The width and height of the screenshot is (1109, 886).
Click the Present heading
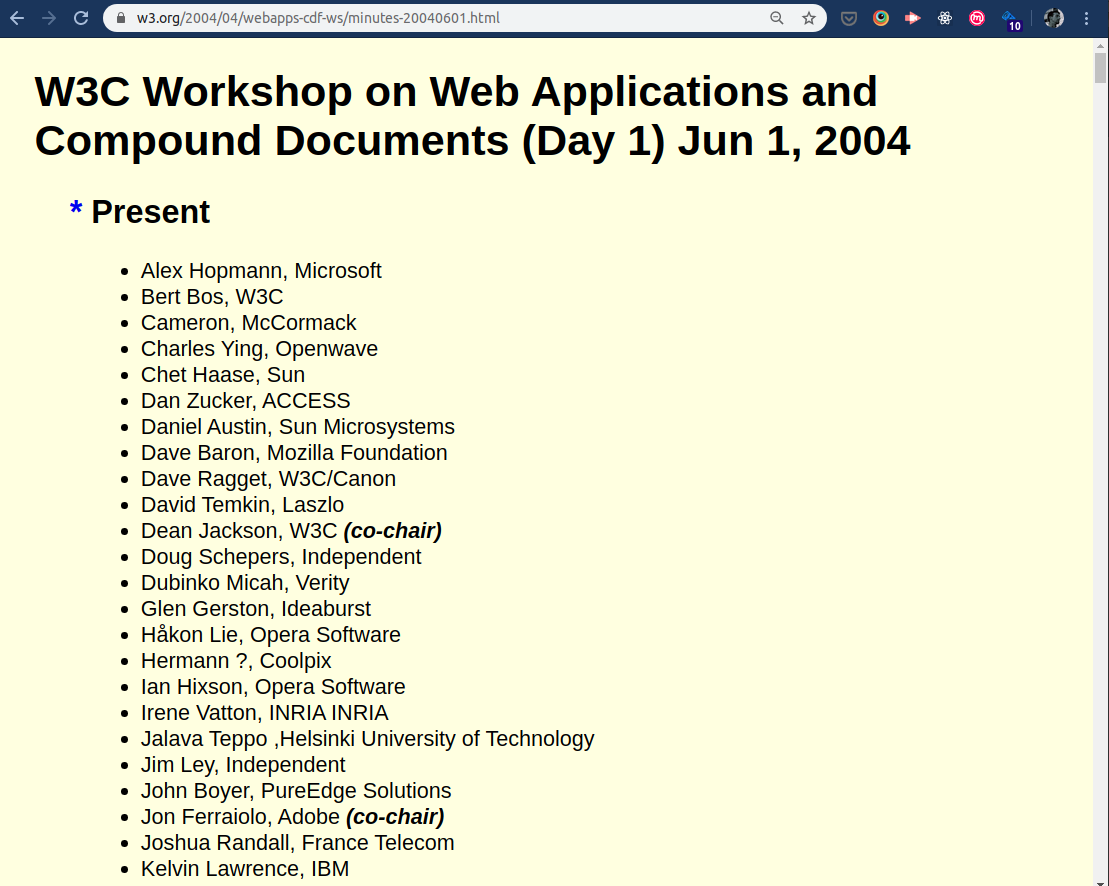151,212
